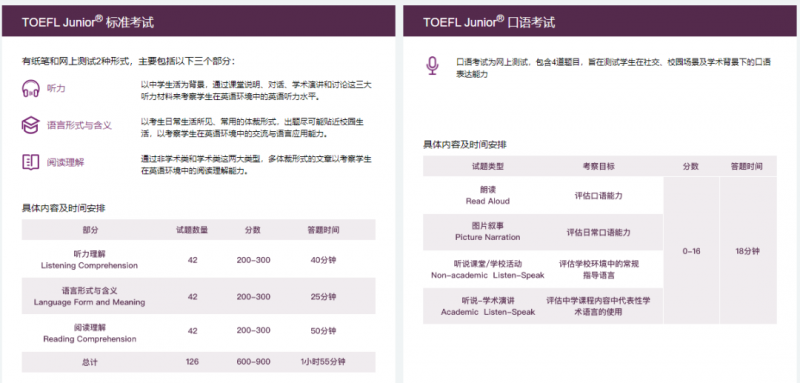This screenshot has width=800, height=383.
Task: Click the Read Aloud question type cell
Action: [488, 195]
